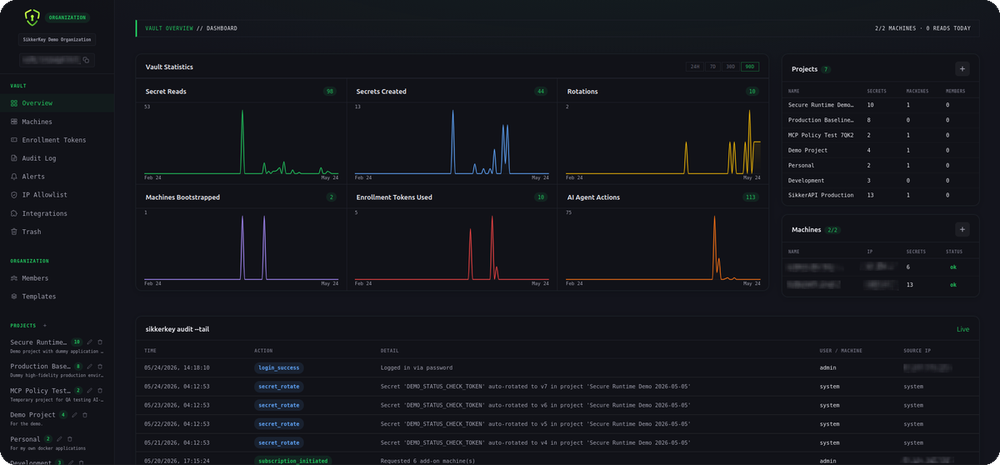The image size is (1000, 465).
Task: Open the Members page
Action: click(57, 278)
